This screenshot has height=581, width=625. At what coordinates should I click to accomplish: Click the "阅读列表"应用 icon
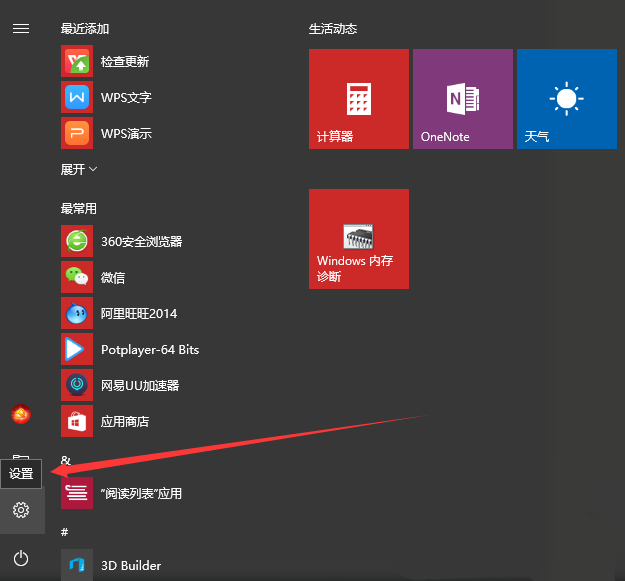click(77, 493)
